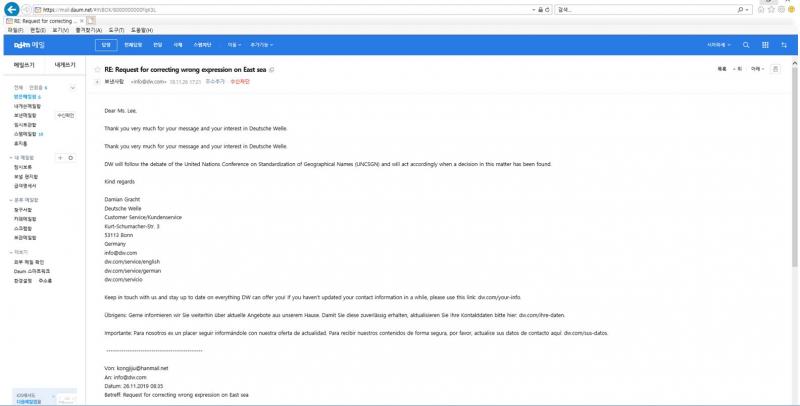Click the dw.com/service/english link
This screenshot has height=406, width=800.
[x=127, y=261]
